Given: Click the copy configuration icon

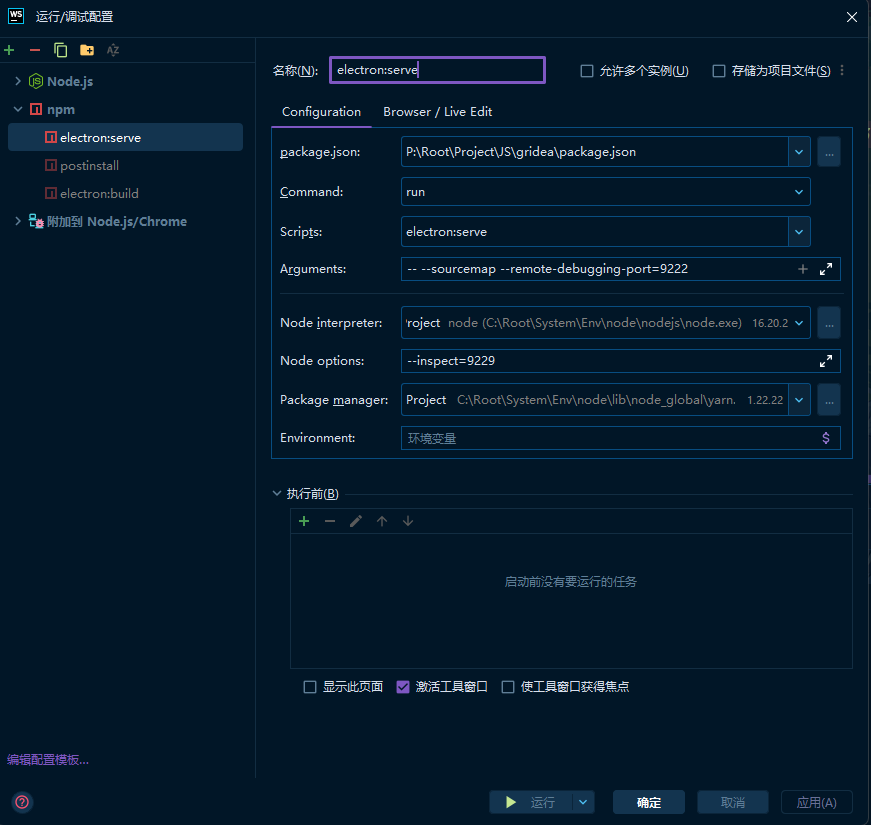Looking at the screenshot, I should click(x=61, y=50).
